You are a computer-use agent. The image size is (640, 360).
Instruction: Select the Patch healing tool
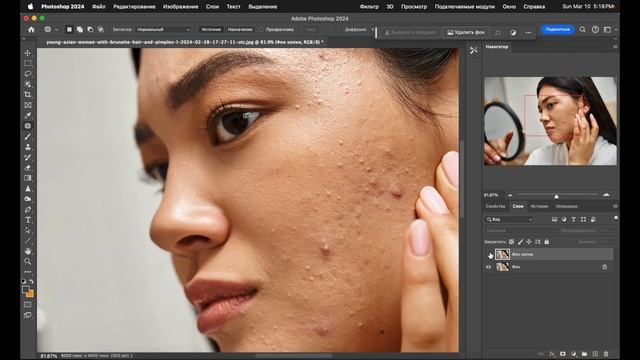(x=28, y=126)
